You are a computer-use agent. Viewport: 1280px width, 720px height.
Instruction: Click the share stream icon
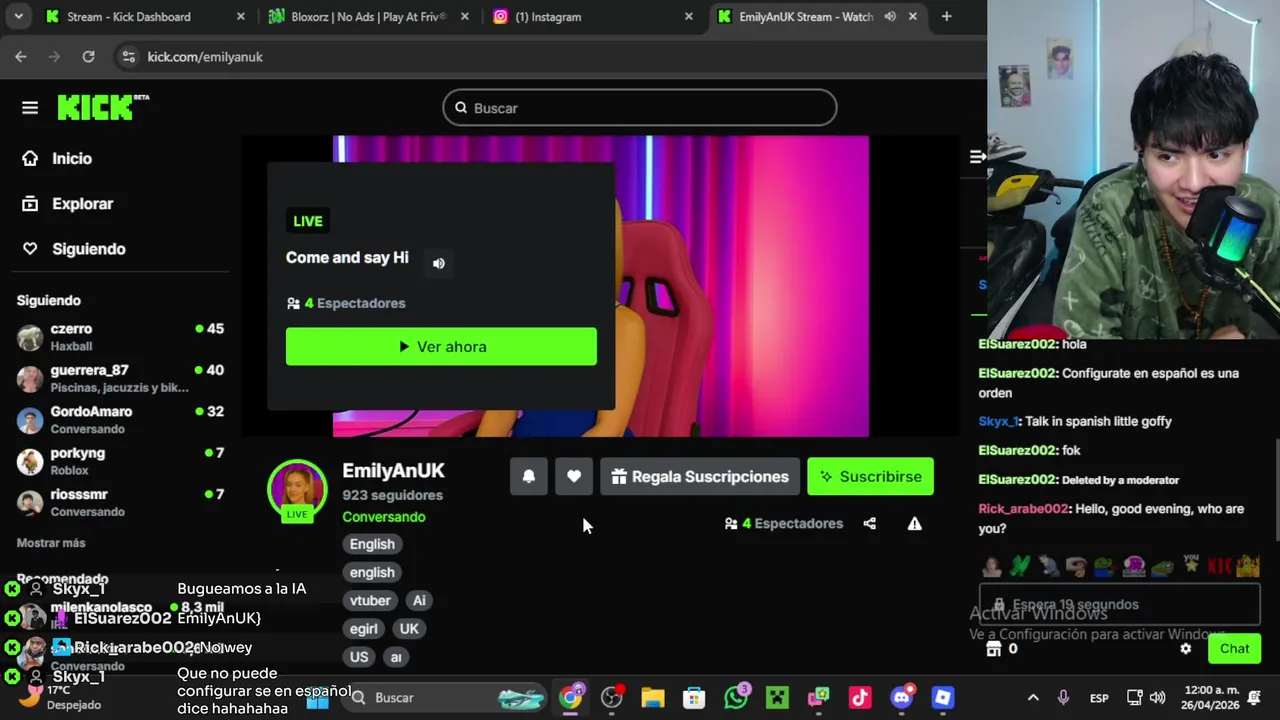coord(869,523)
